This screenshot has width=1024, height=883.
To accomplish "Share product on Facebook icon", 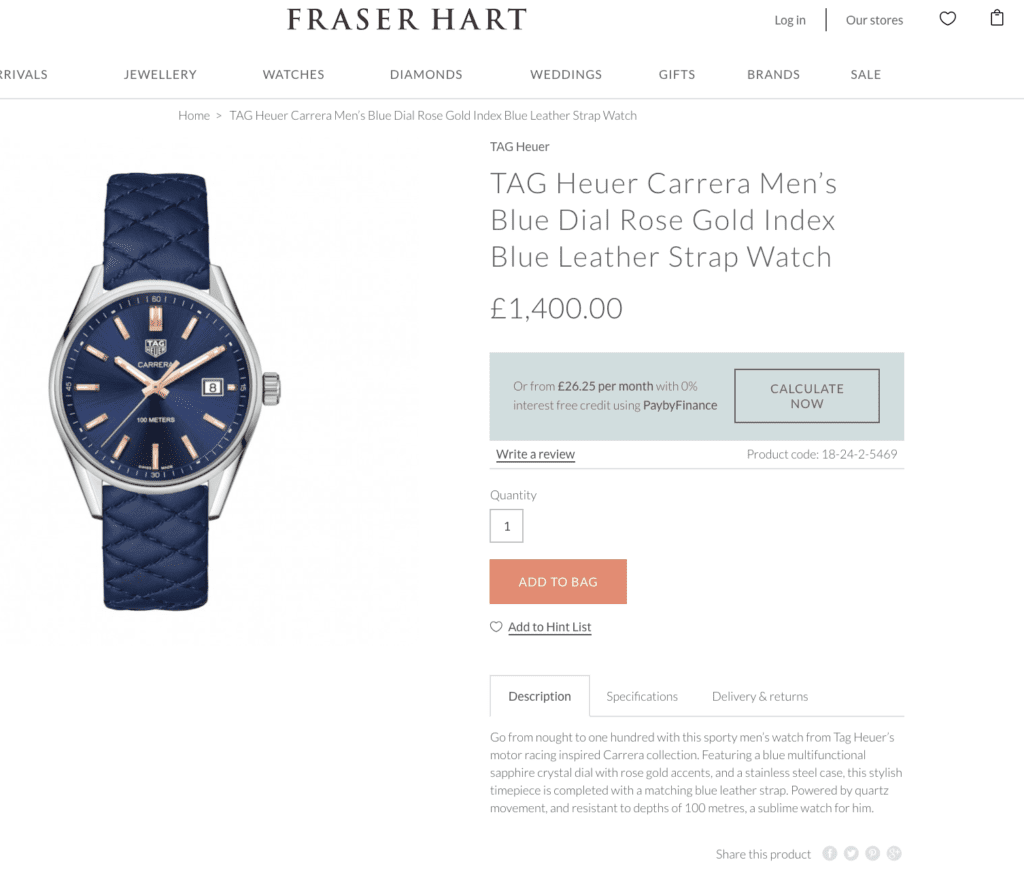I will point(829,854).
